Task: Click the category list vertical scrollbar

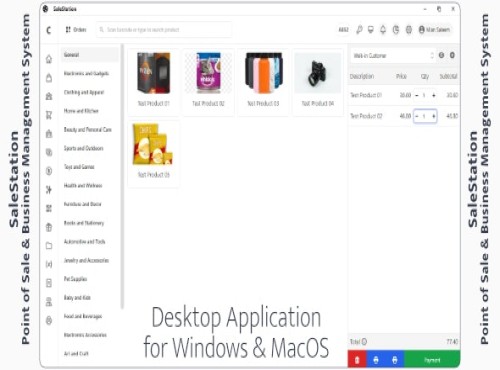Action: pyautogui.click(x=122, y=177)
